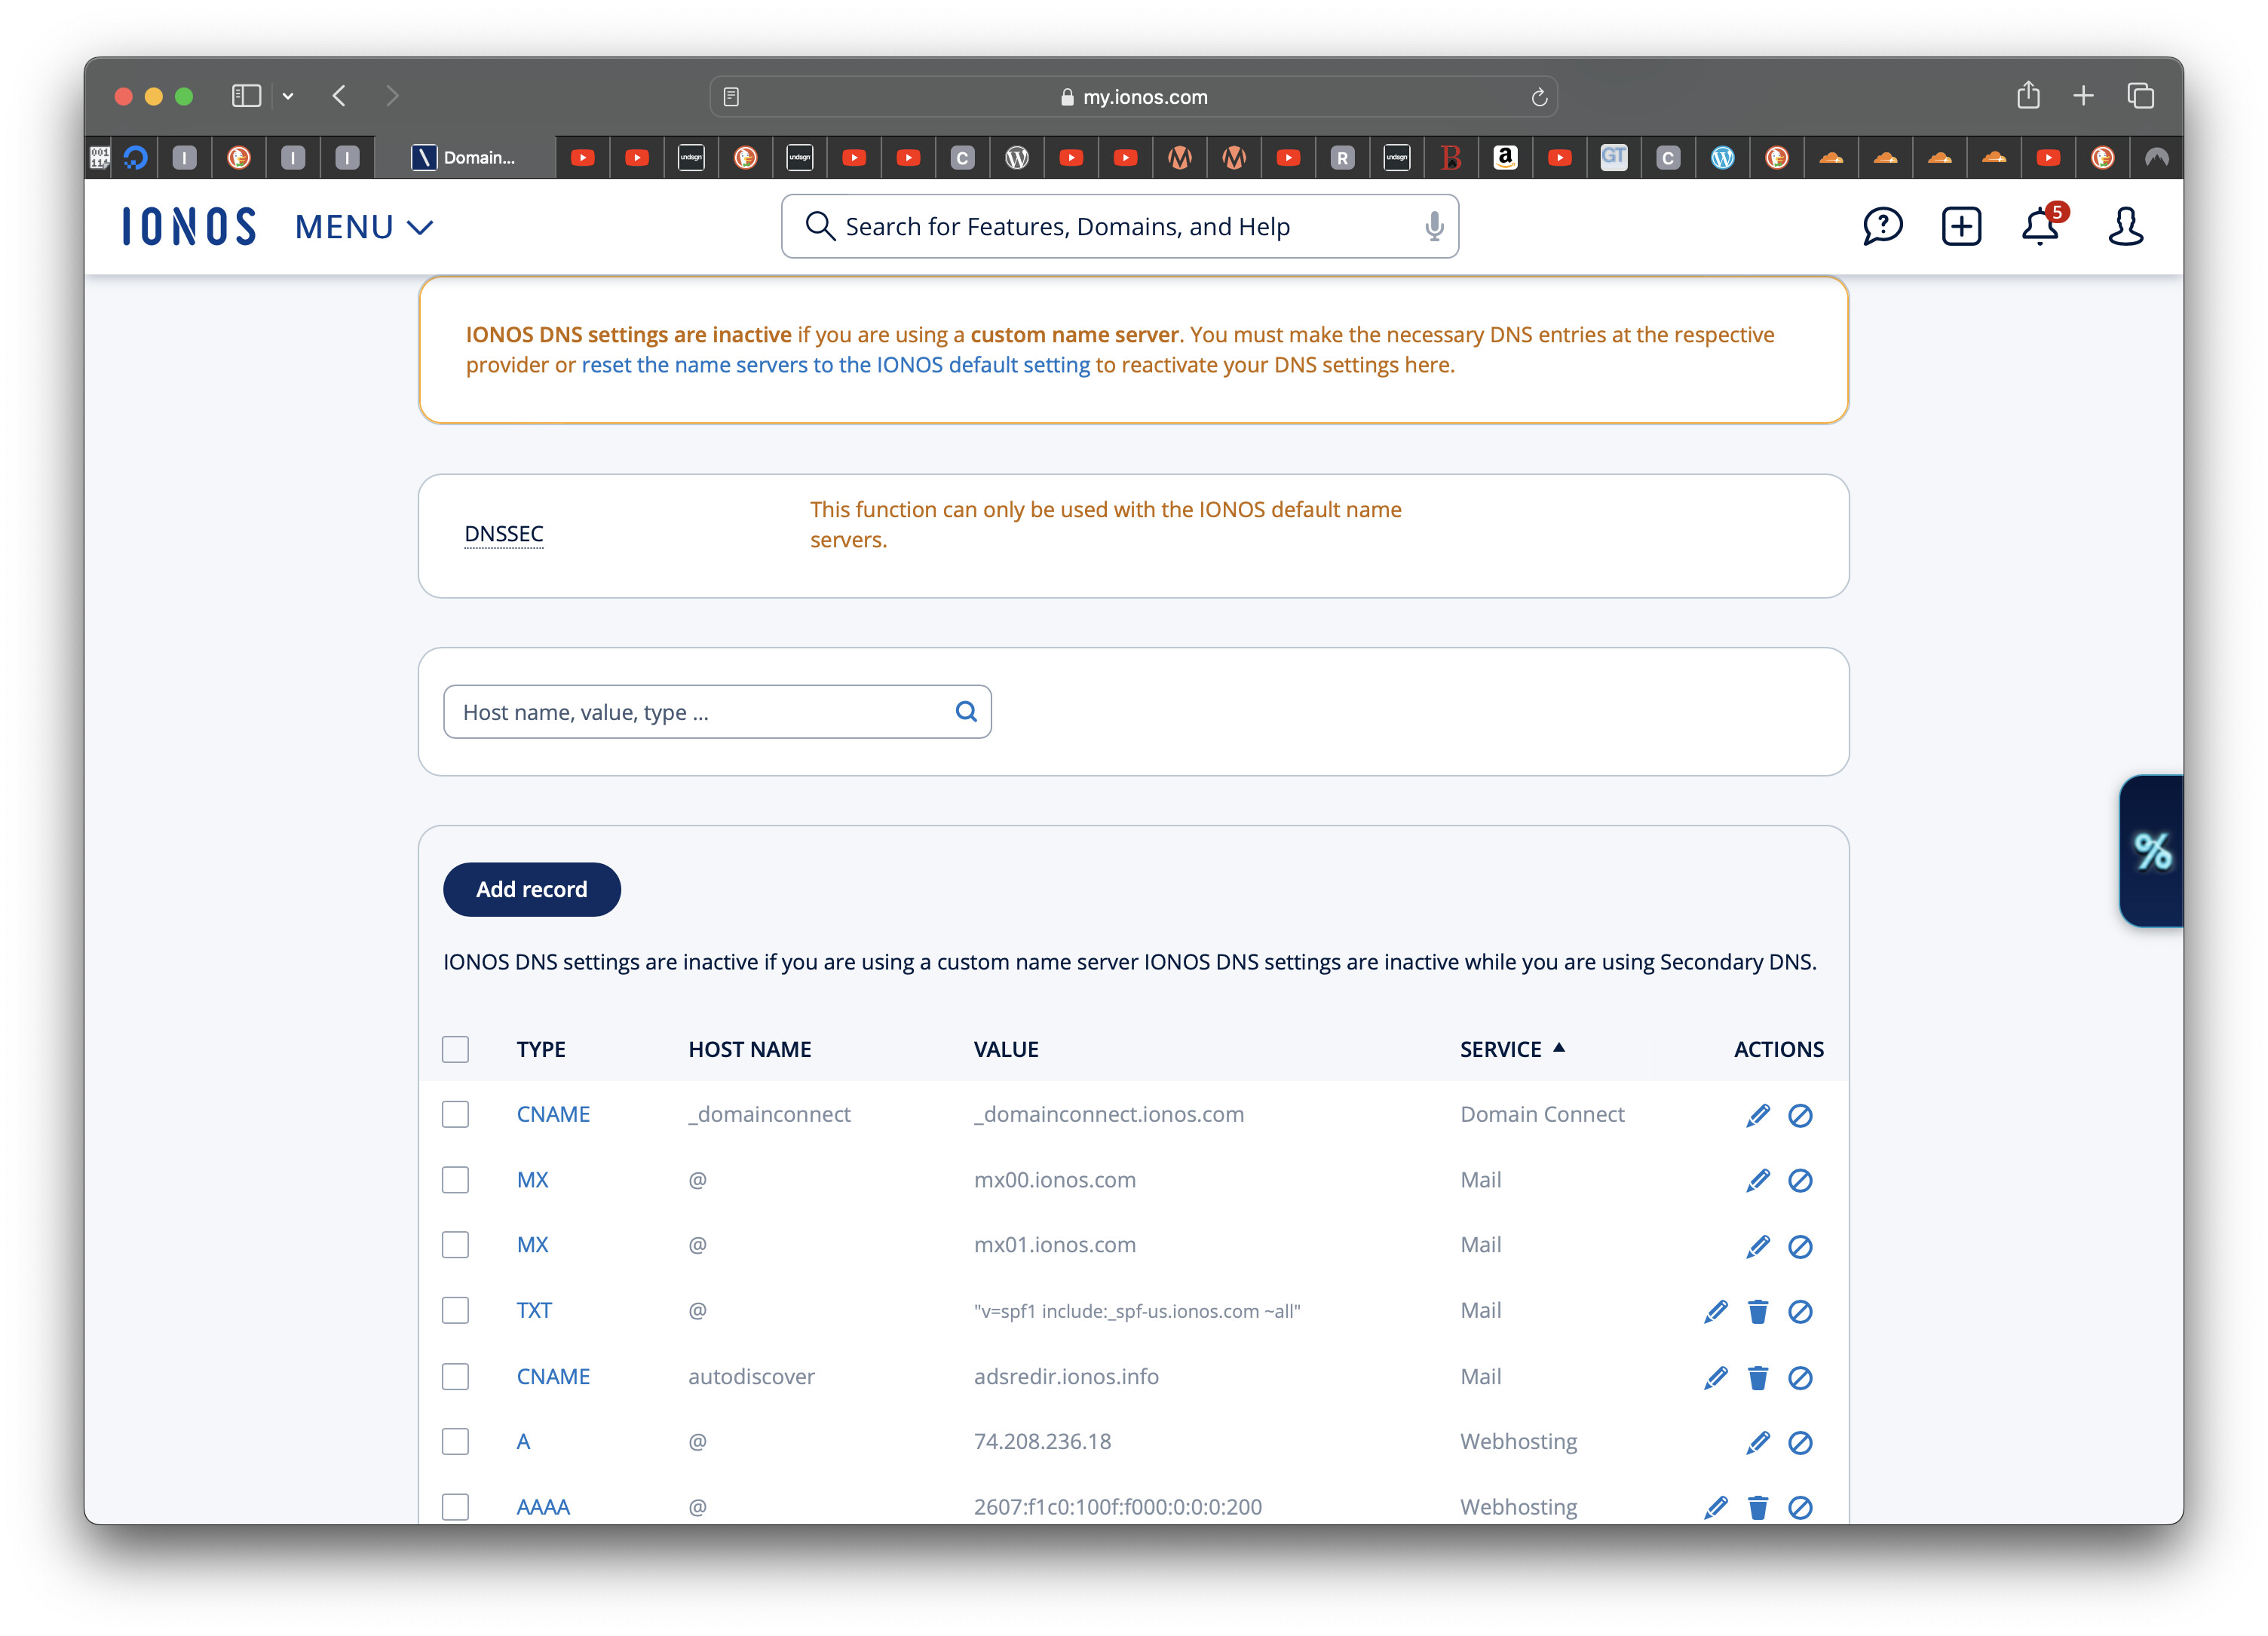Click the Add record button
2268x1636 pixels.
click(x=531, y=889)
